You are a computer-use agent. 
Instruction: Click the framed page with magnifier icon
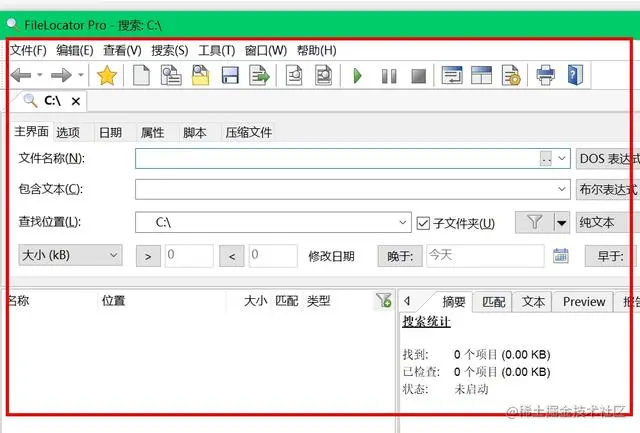coord(323,75)
